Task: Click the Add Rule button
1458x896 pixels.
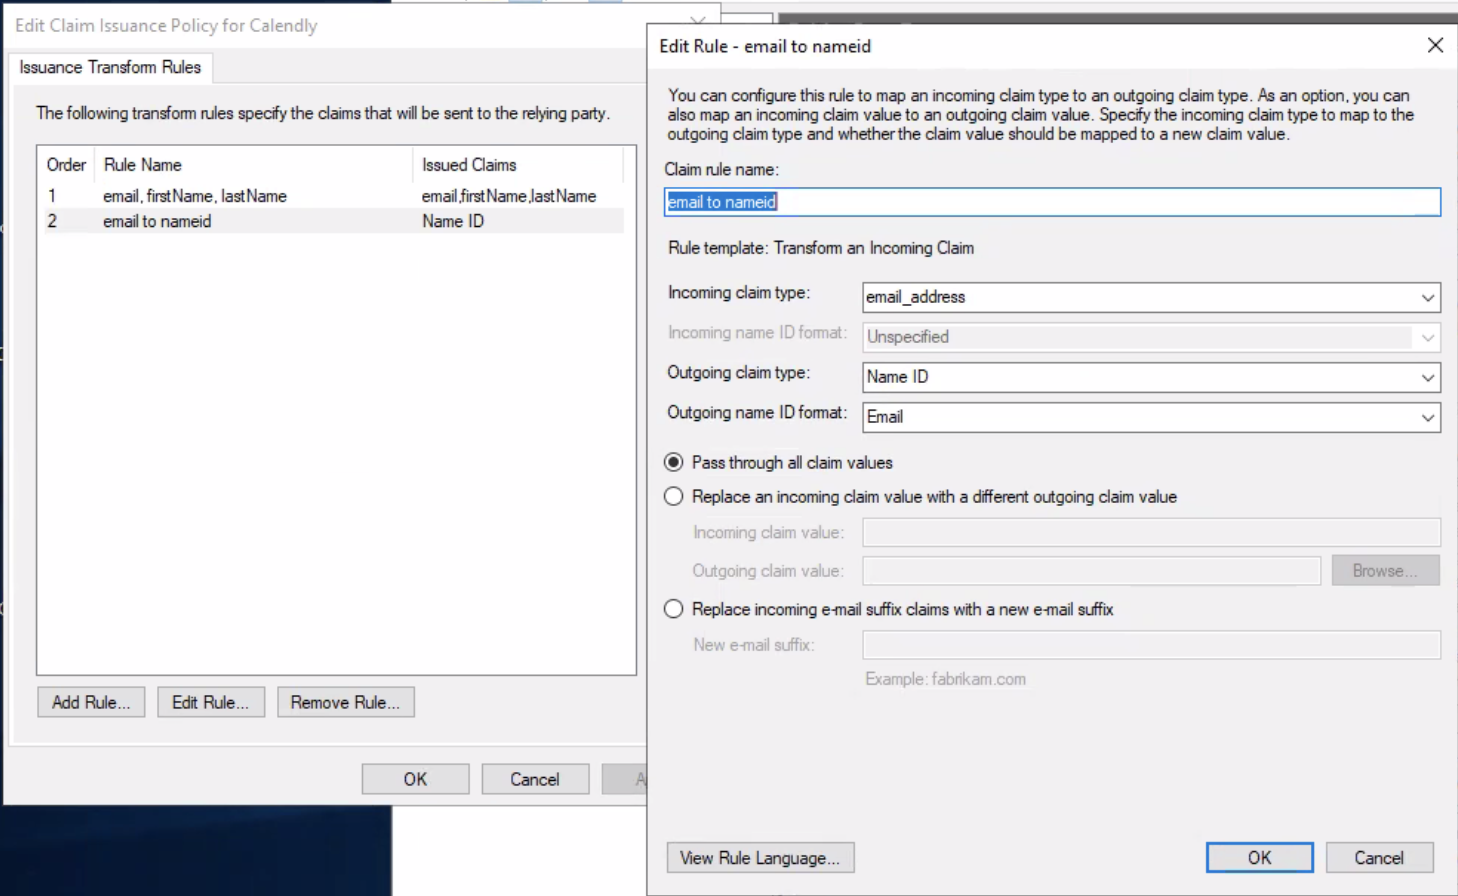Action: pos(91,702)
